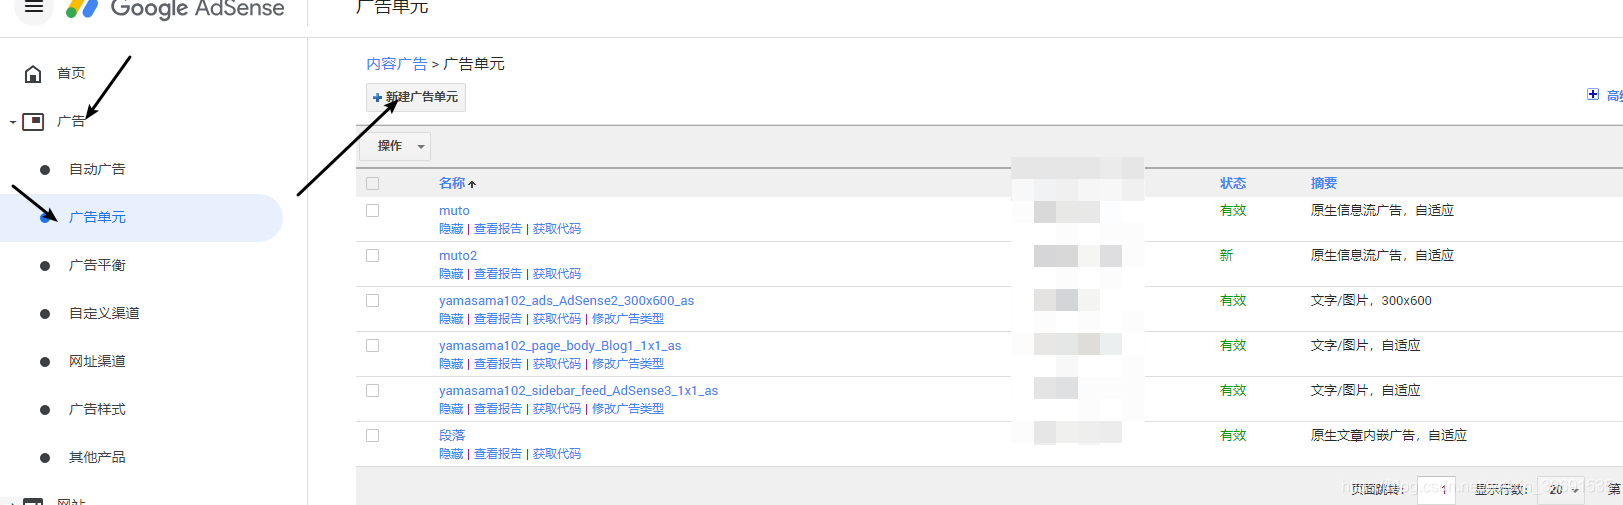The width and height of the screenshot is (1623, 505).
Task: Open the 操作 dropdown
Action: 395,146
